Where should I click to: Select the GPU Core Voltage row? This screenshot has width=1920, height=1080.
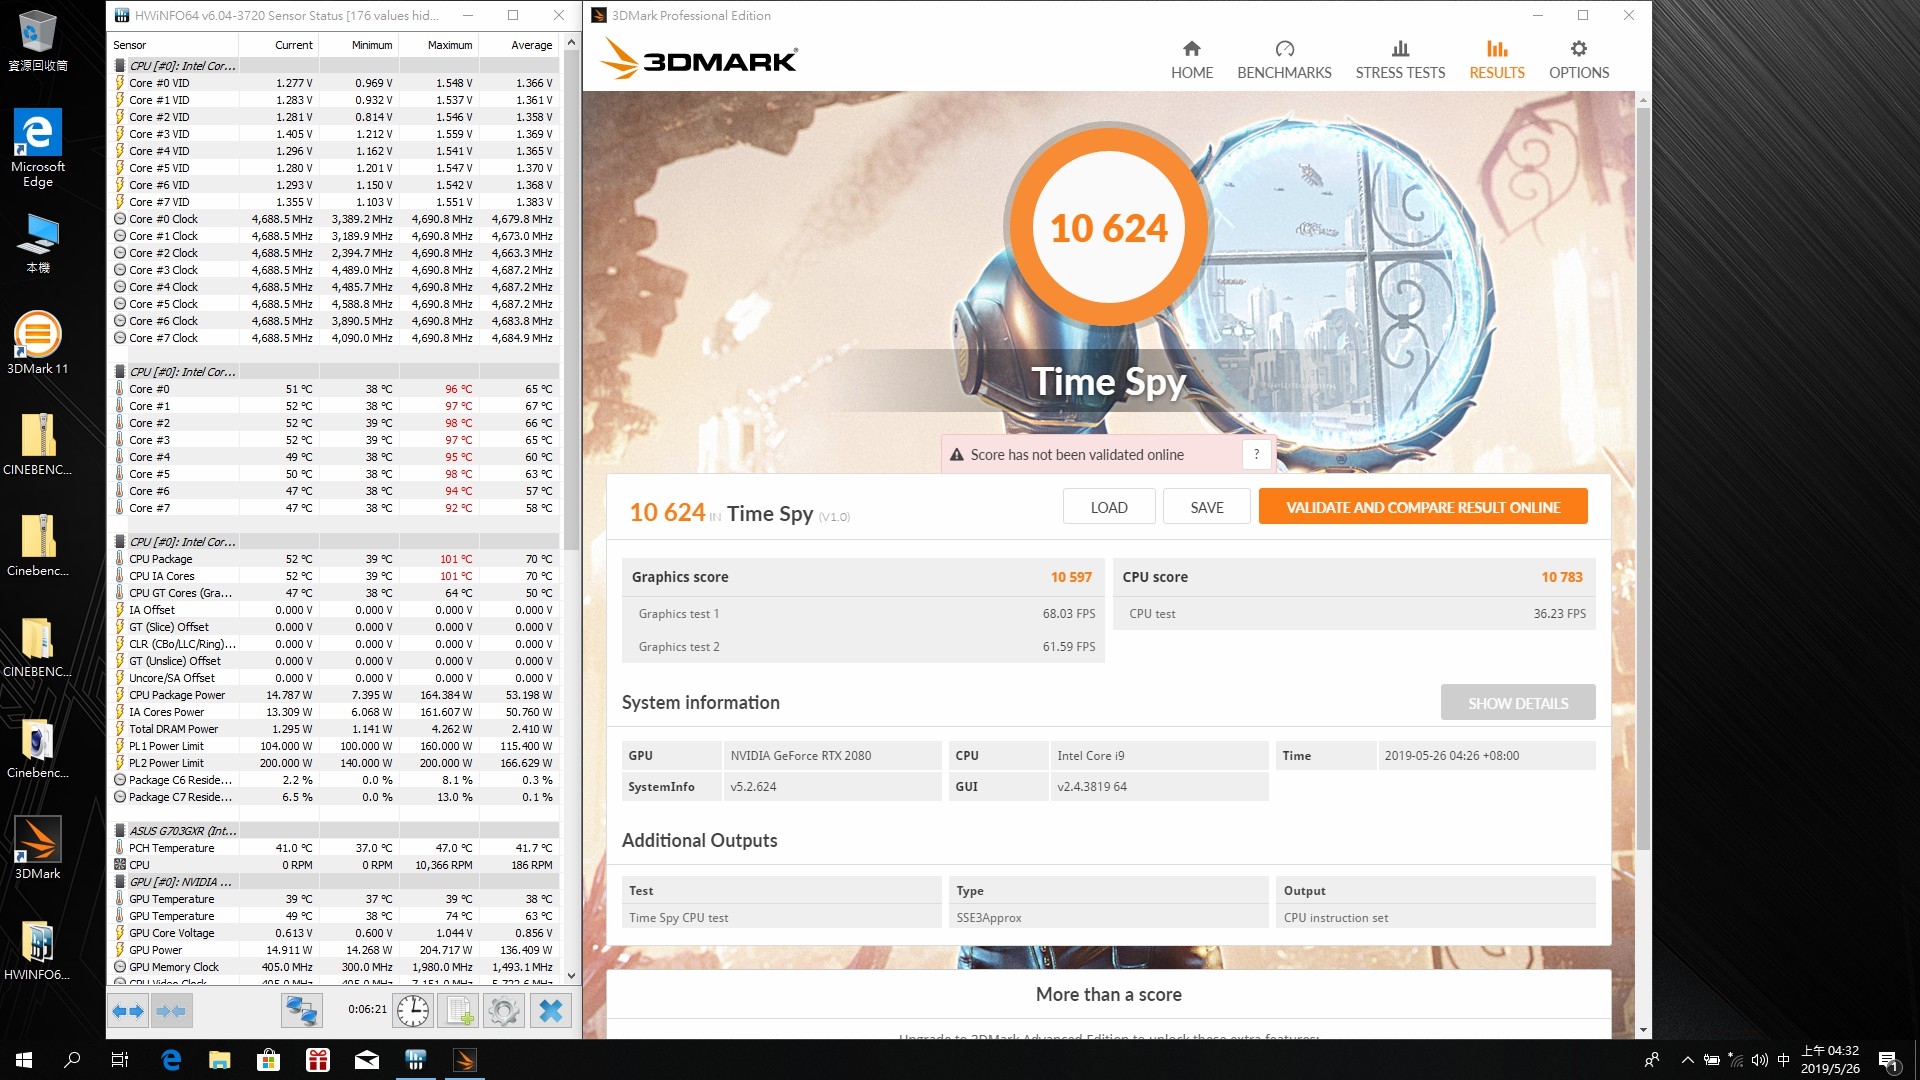[335, 933]
